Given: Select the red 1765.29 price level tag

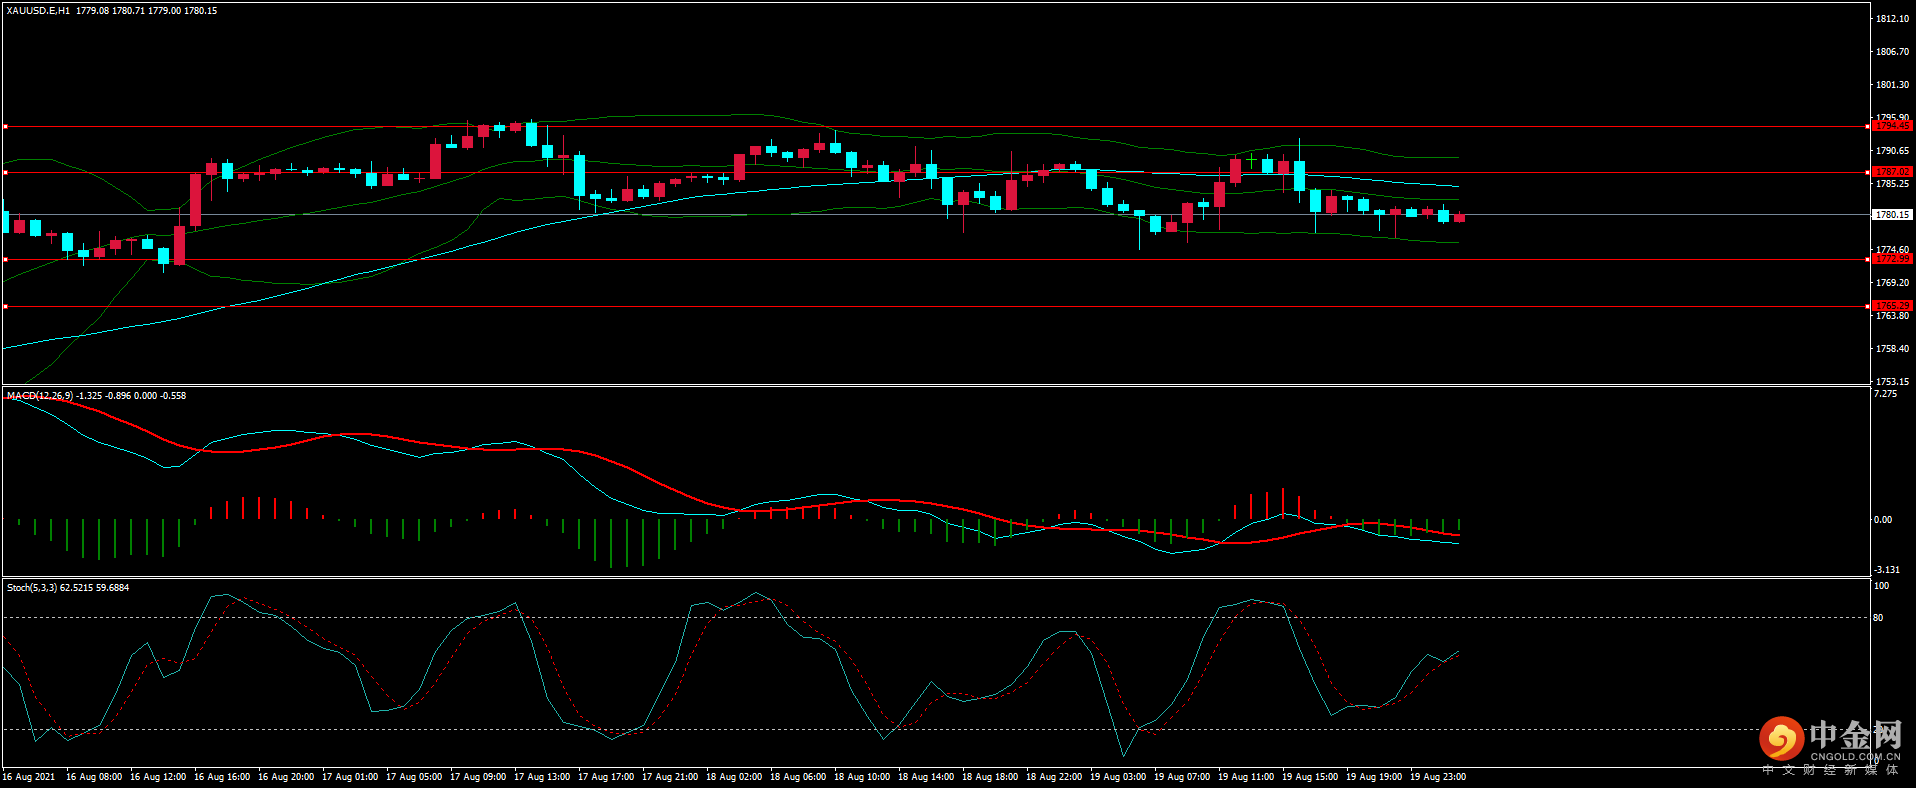Looking at the screenshot, I should tap(1892, 306).
